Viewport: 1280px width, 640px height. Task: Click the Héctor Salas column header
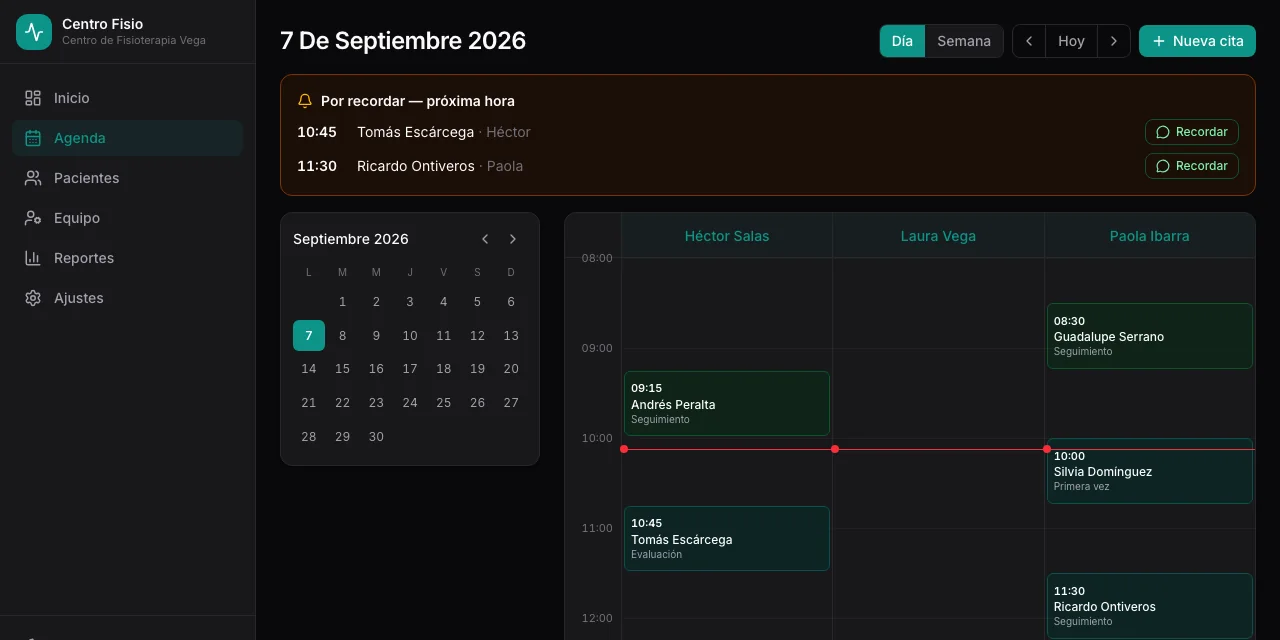727,236
